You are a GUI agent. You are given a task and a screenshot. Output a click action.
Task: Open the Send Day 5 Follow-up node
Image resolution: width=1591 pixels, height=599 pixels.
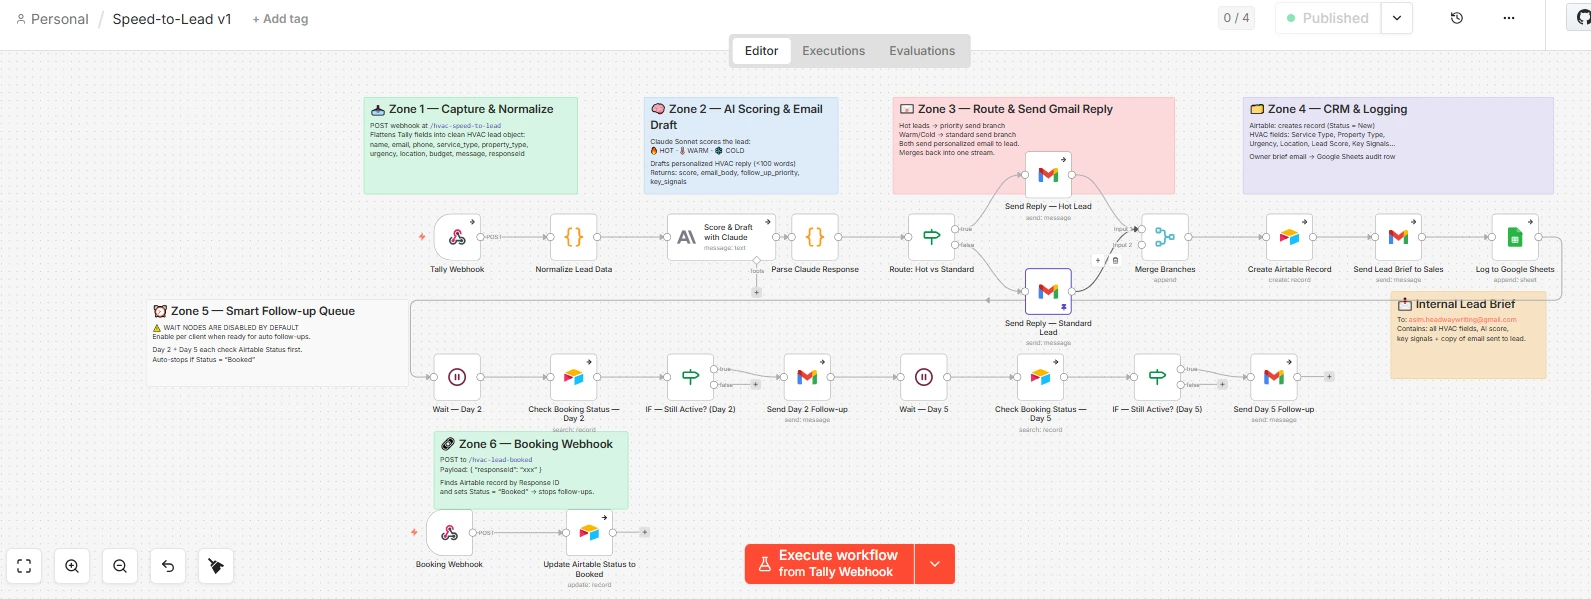point(1274,377)
